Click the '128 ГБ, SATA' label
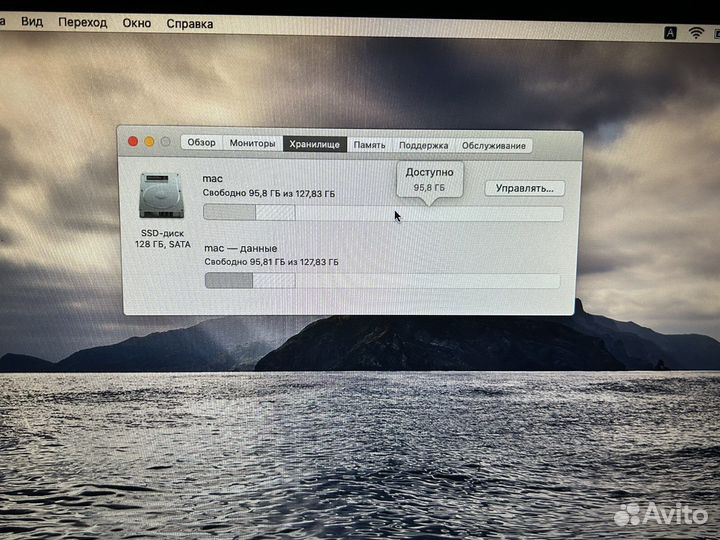The image size is (720, 540). click(163, 244)
